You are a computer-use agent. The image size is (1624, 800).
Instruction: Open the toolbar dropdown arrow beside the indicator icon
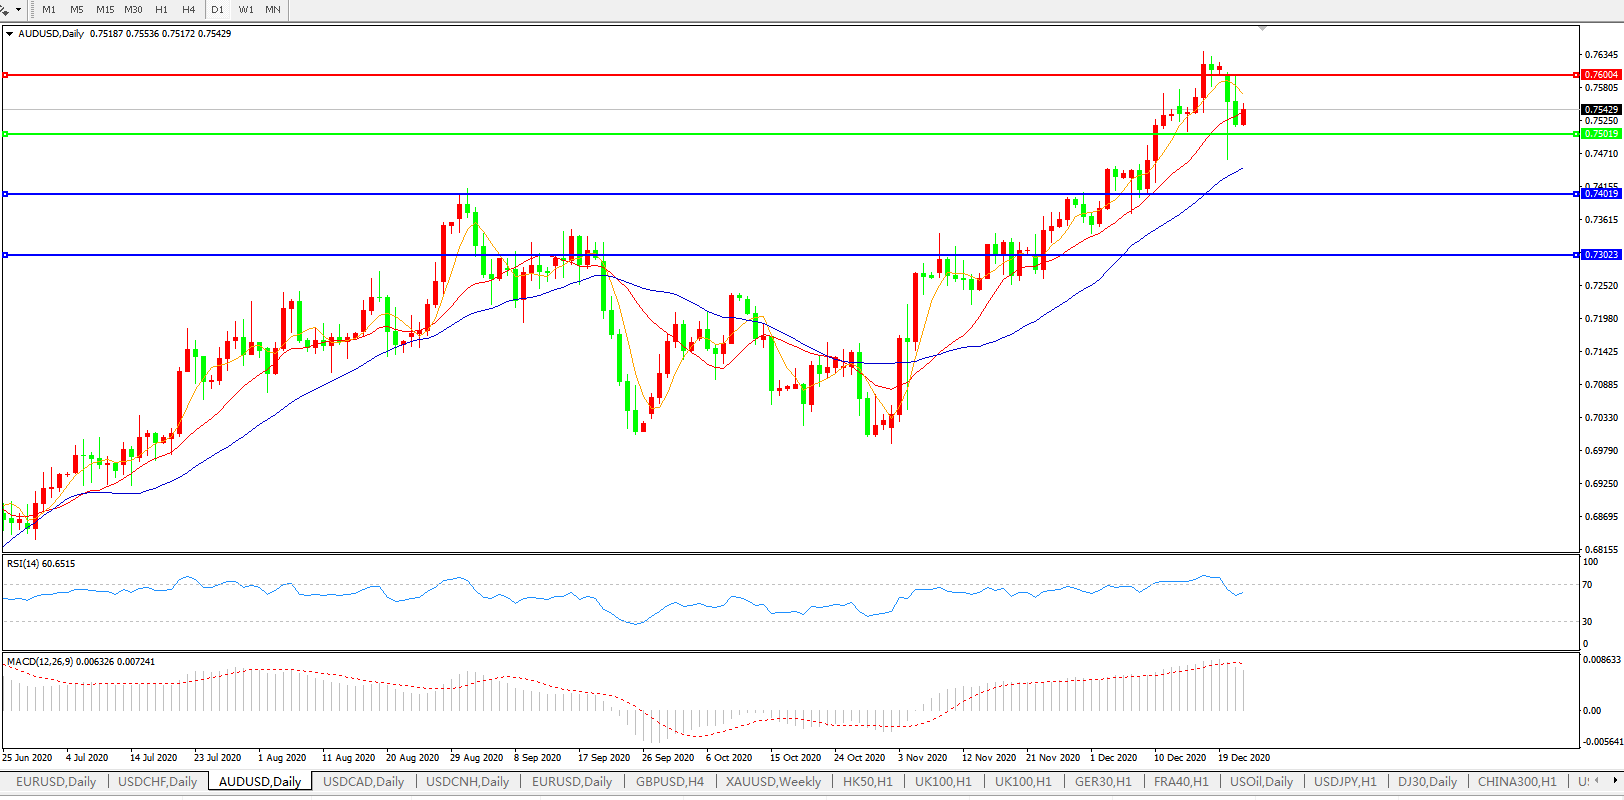tap(18, 10)
